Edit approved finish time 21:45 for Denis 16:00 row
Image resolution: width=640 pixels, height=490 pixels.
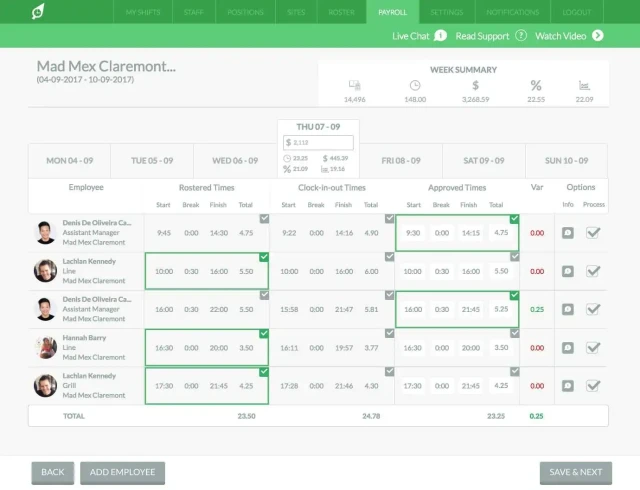click(x=471, y=309)
